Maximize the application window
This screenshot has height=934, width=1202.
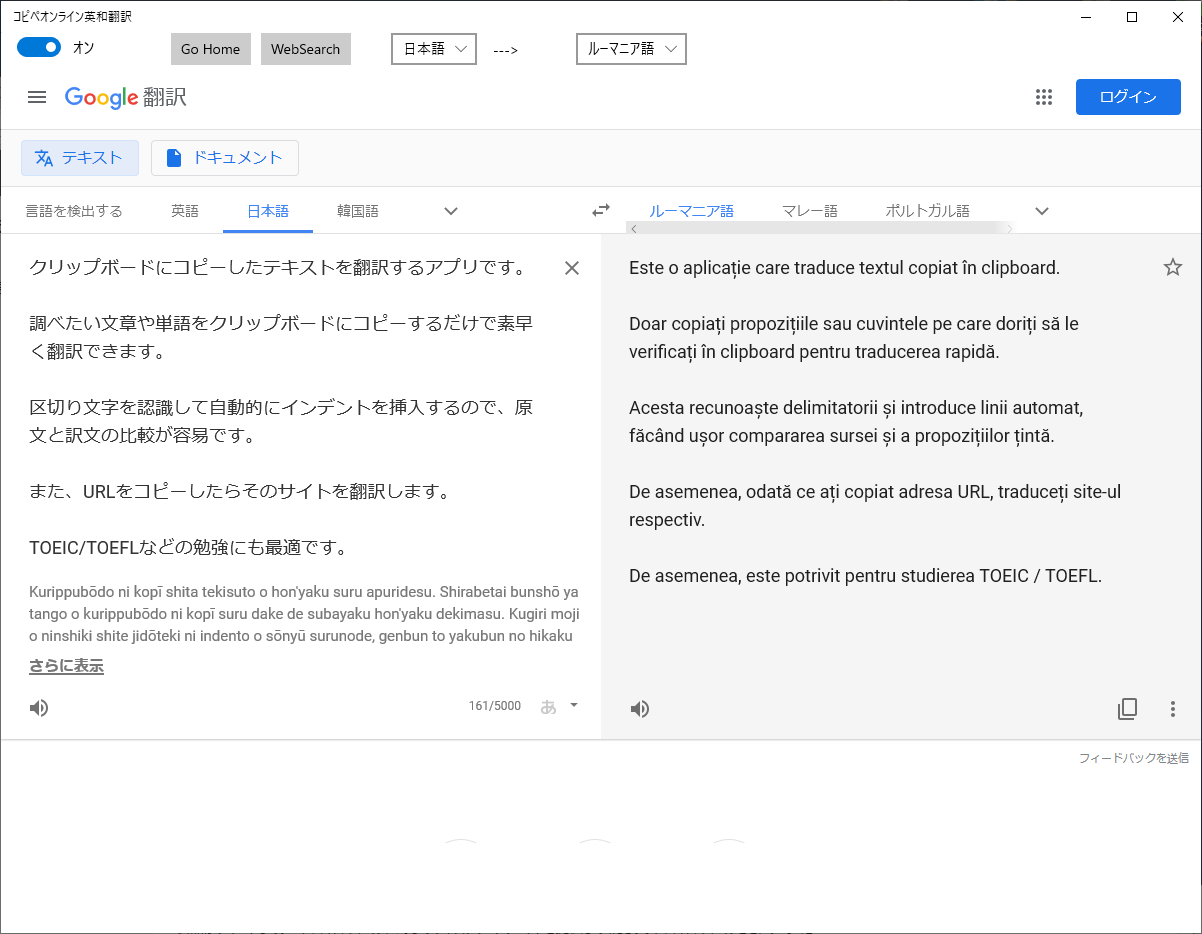[1132, 16]
